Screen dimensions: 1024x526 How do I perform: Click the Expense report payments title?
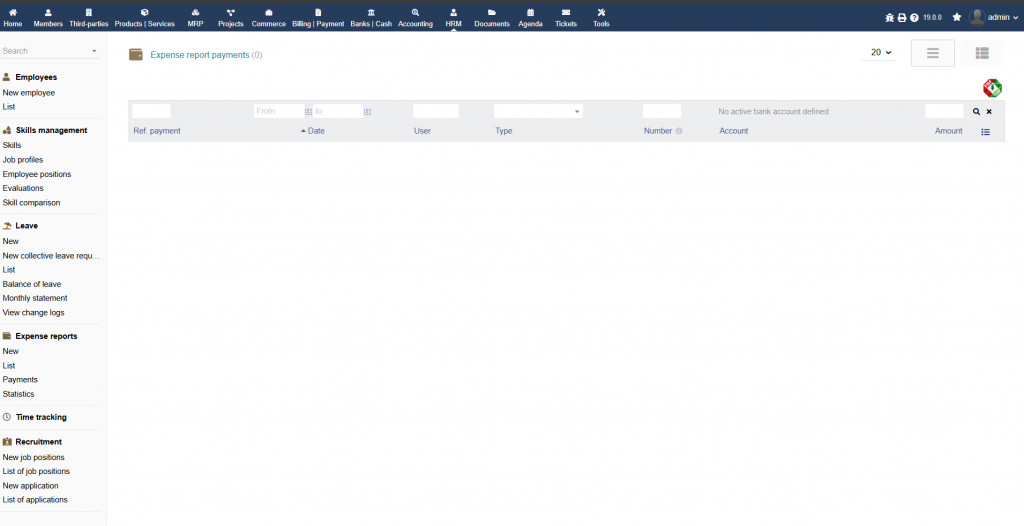click(200, 55)
